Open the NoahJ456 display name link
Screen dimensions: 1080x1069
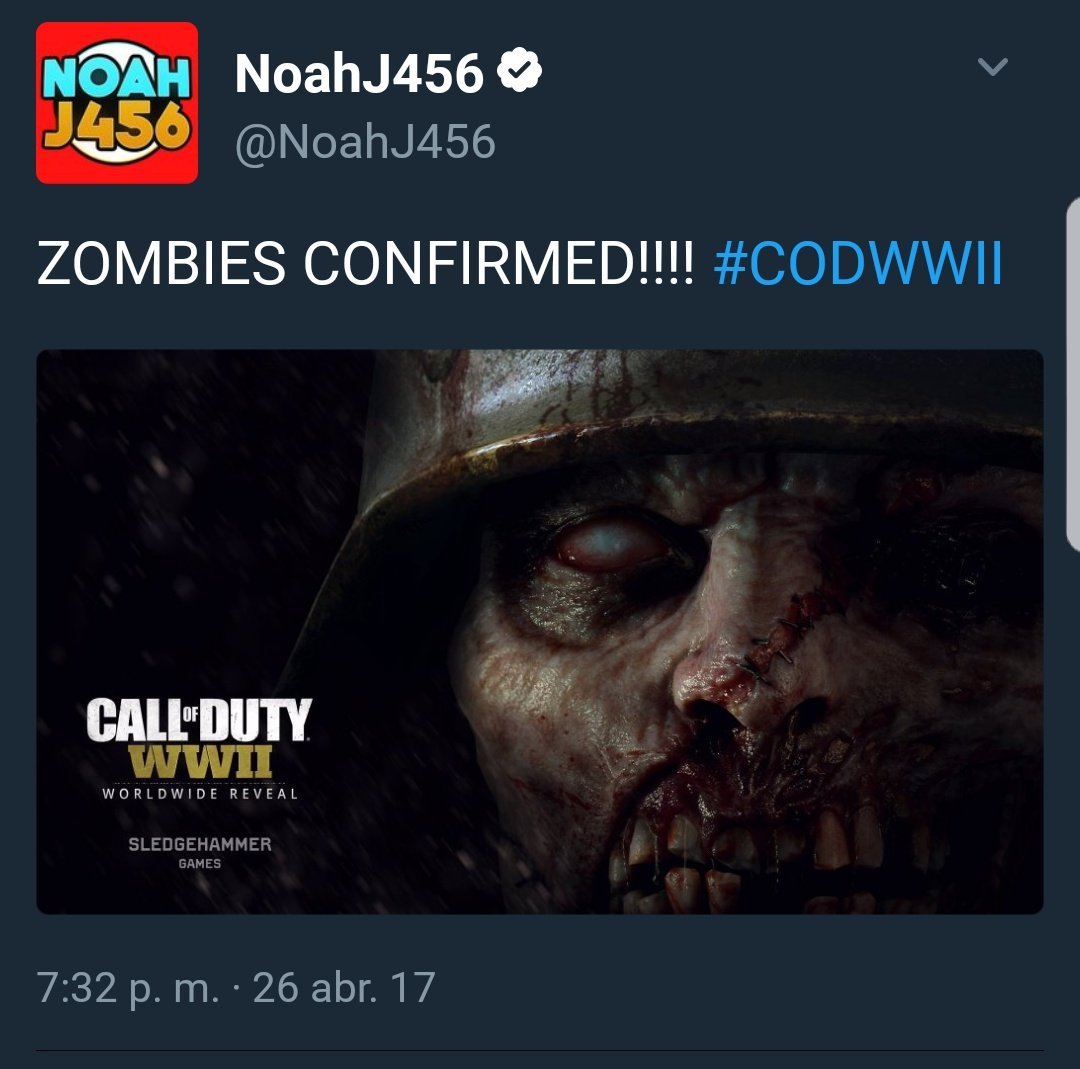click(x=359, y=73)
